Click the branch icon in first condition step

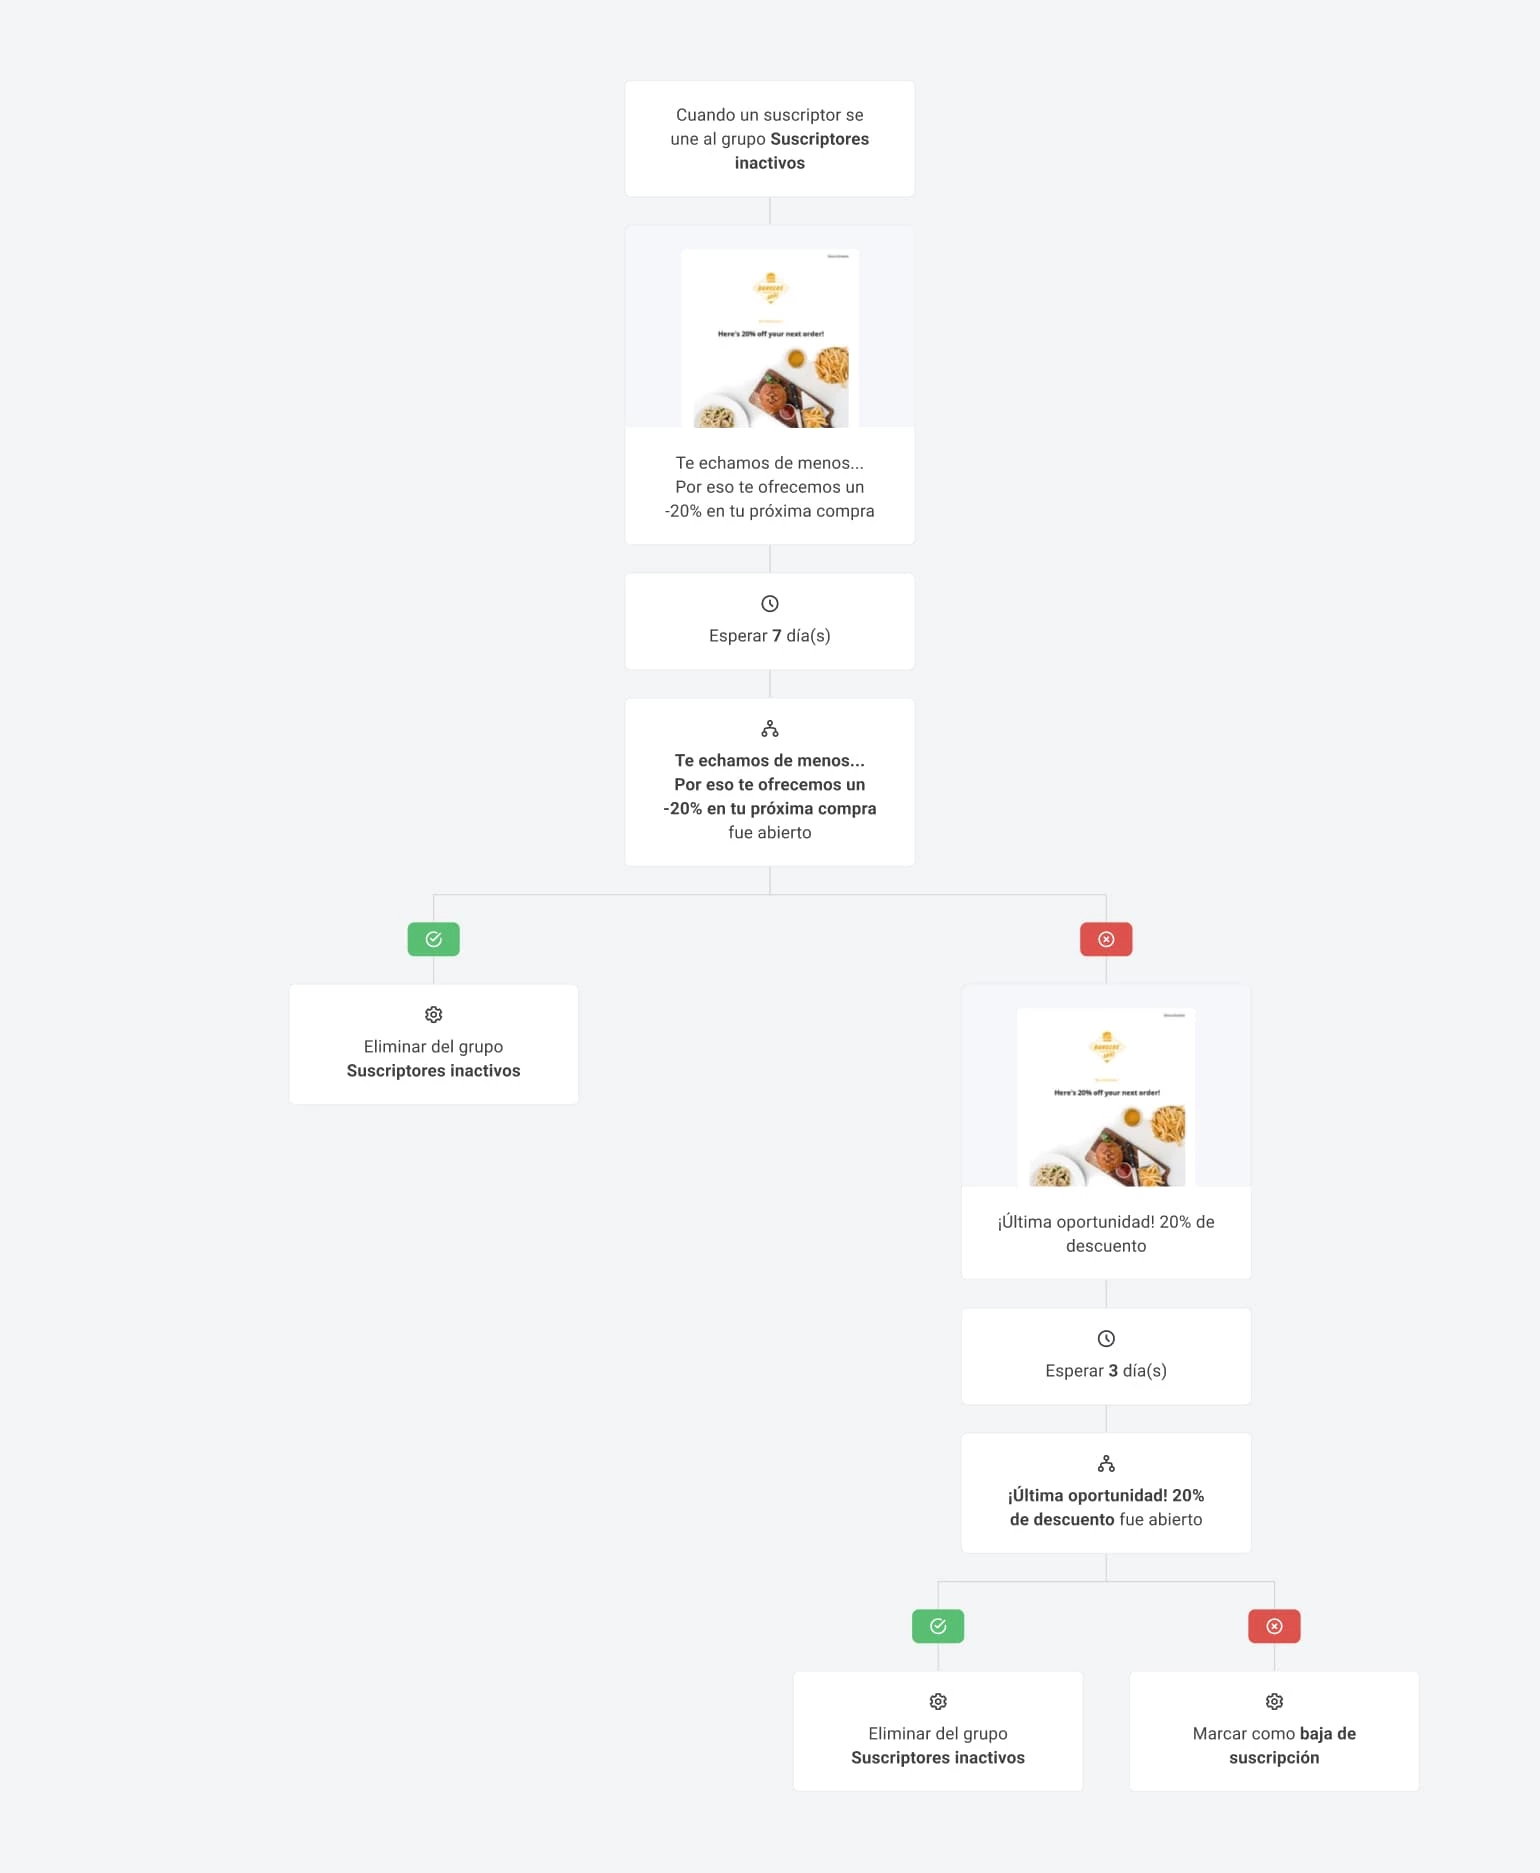click(769, 729)
